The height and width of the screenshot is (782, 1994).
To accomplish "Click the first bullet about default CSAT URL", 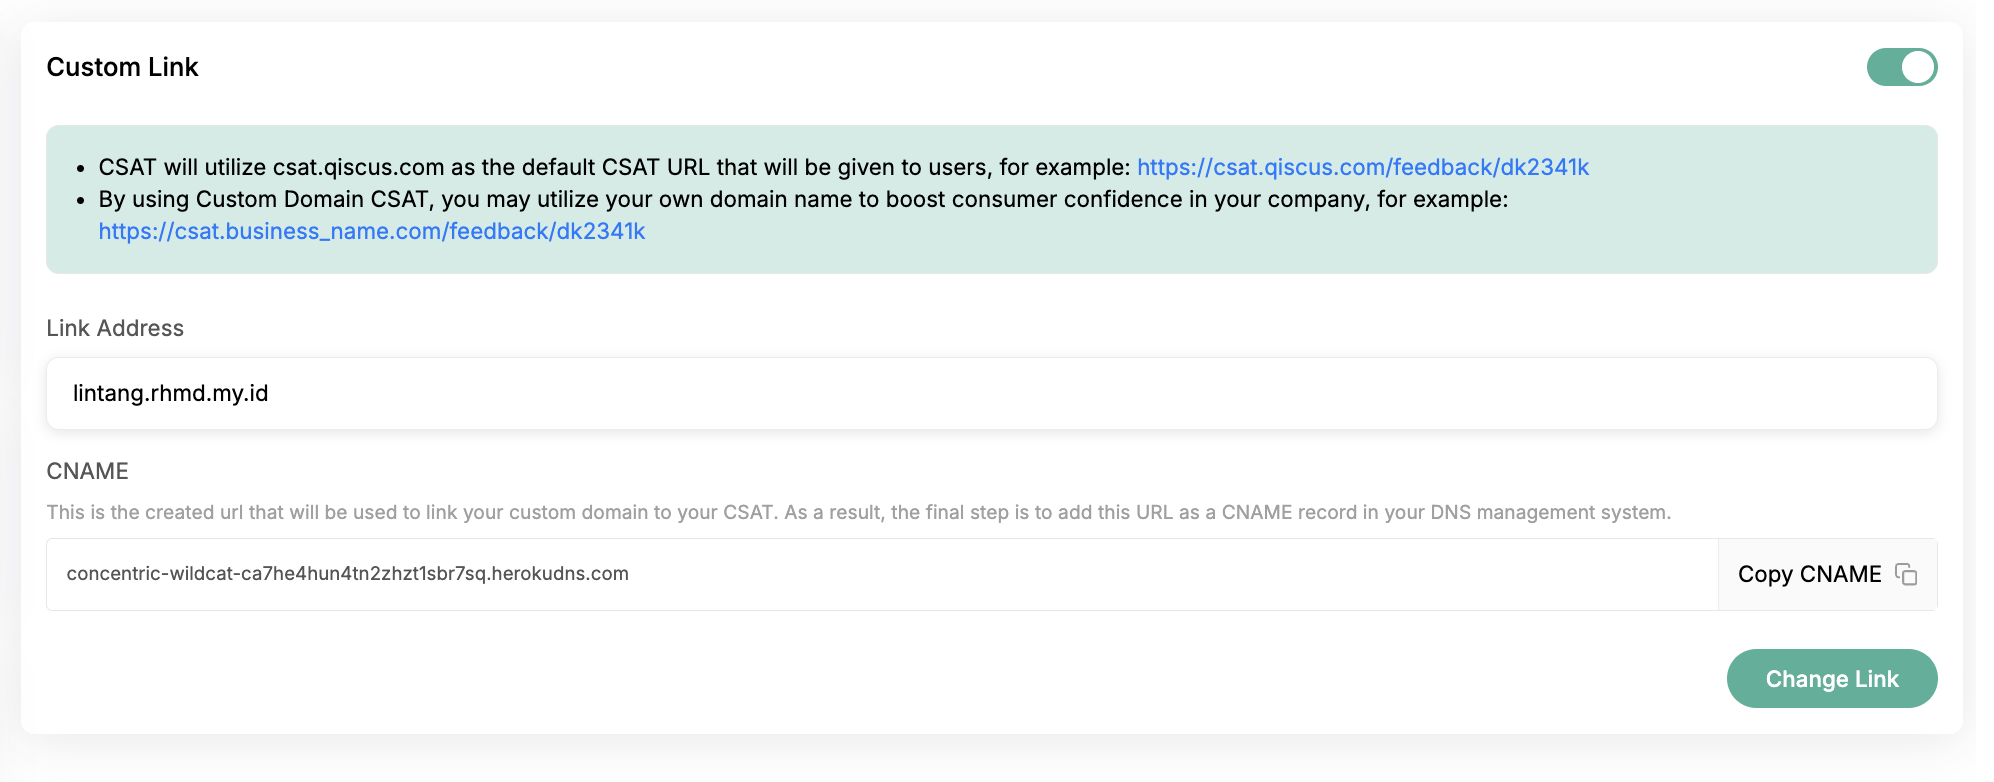I will click(x=844, y=167).
